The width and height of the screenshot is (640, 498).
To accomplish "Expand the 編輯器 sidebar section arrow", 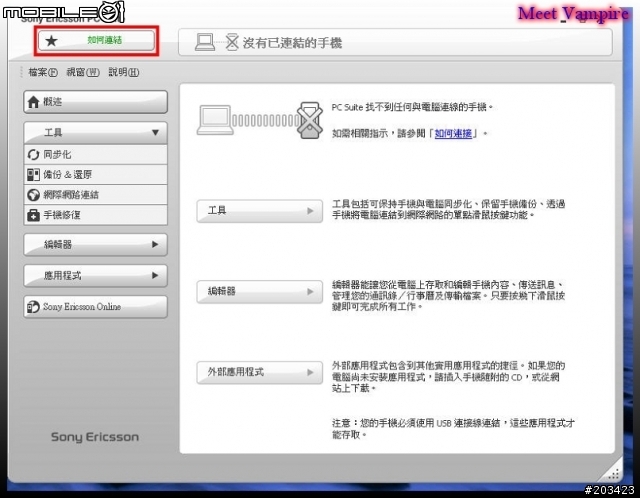I will [x=155, y=244].
